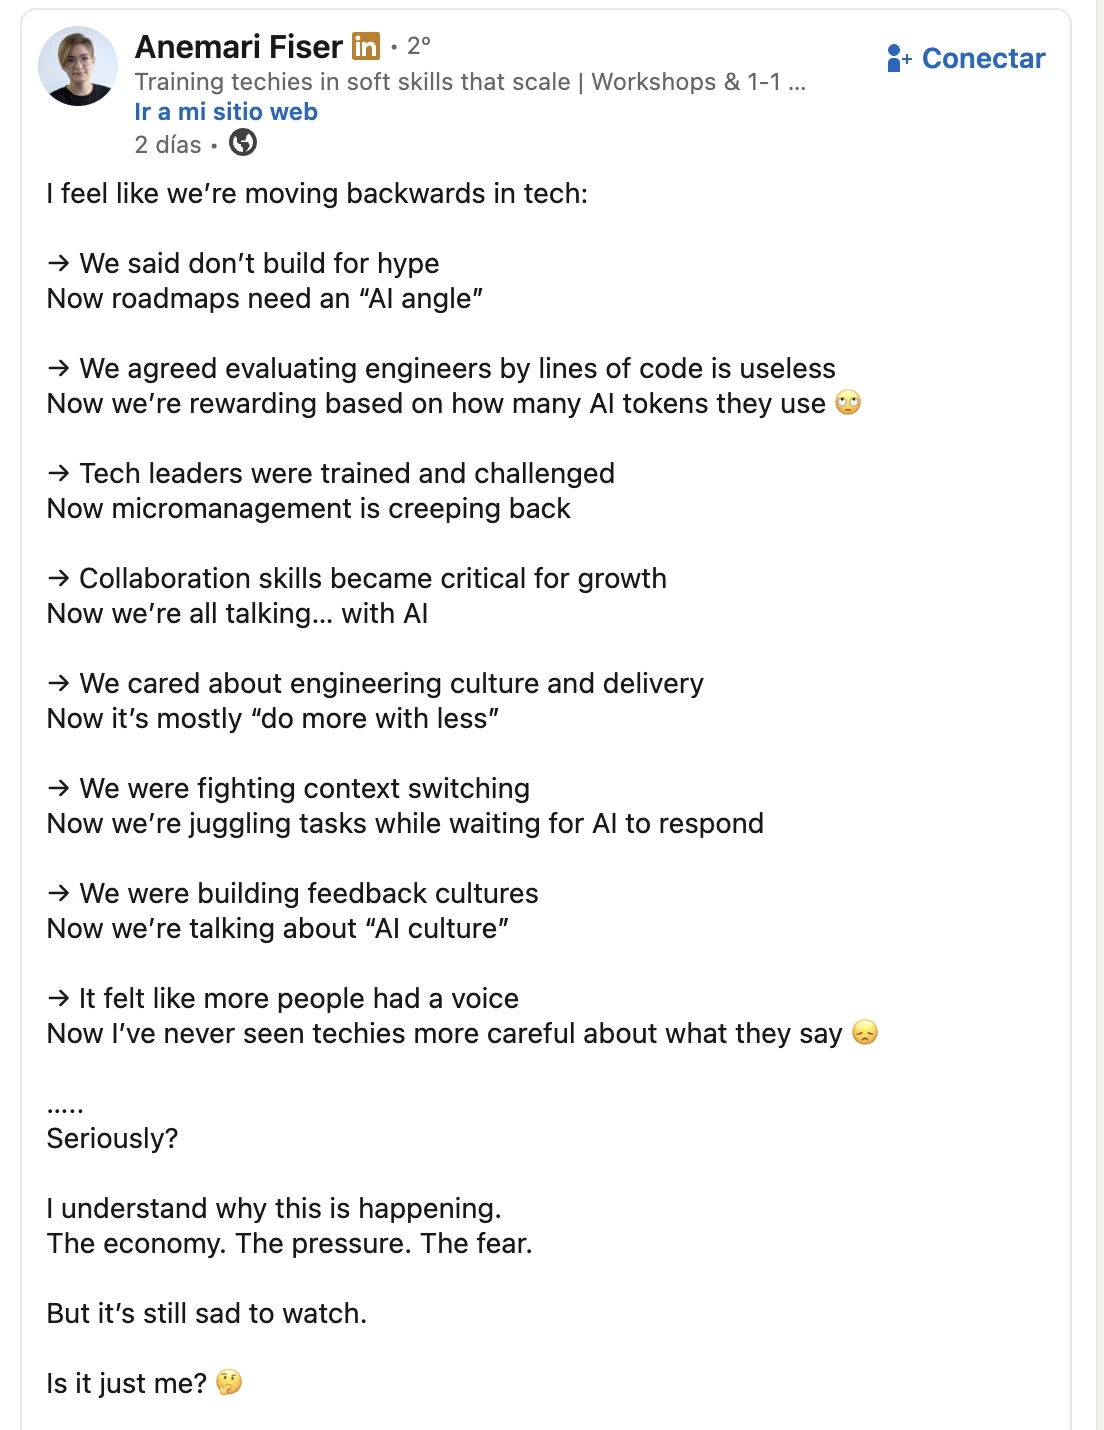Screen dimensions: 1104x1430
Task: Click the person-plus icon beside Conectar
Action: tap(898, 59)
